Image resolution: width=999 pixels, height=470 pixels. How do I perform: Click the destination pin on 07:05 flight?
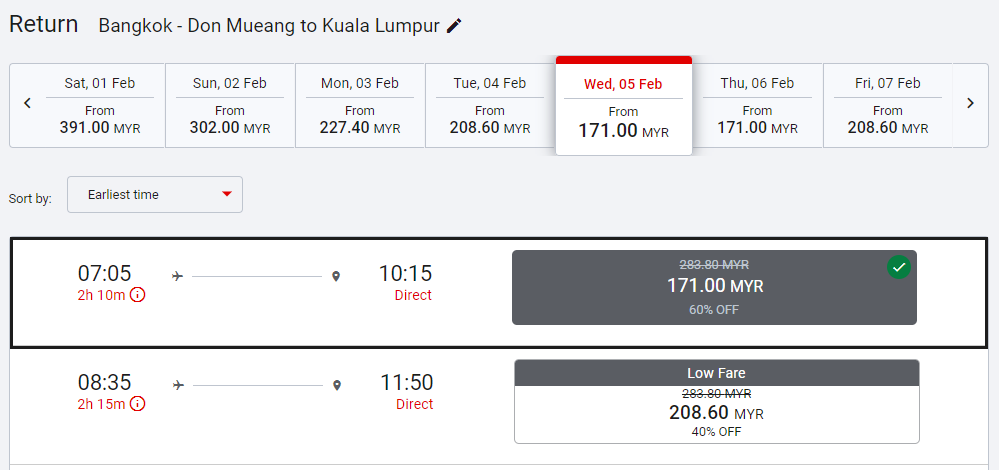click(x=336, y=275)
